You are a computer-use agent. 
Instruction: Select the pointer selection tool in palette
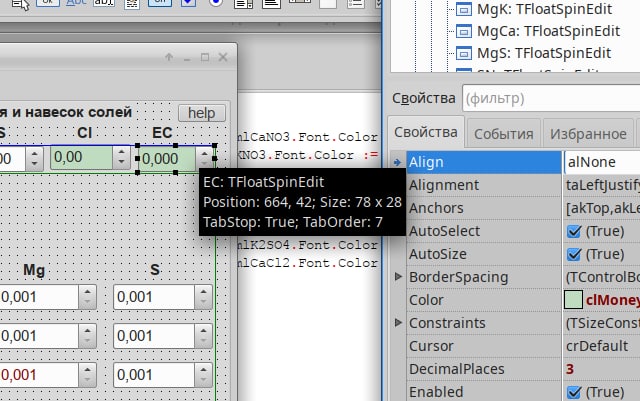(20, 4)
